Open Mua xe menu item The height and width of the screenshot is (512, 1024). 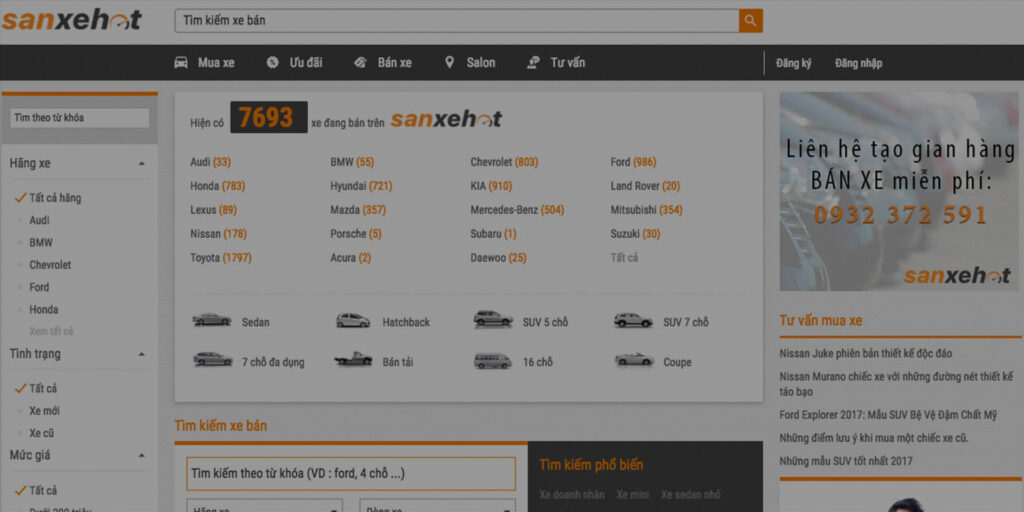point(216,63)
